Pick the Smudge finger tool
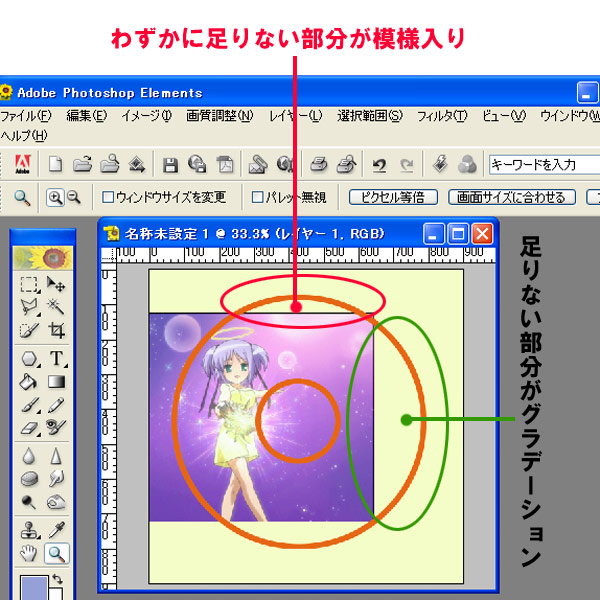The image size is (600, 600). [x=56, y=478]
